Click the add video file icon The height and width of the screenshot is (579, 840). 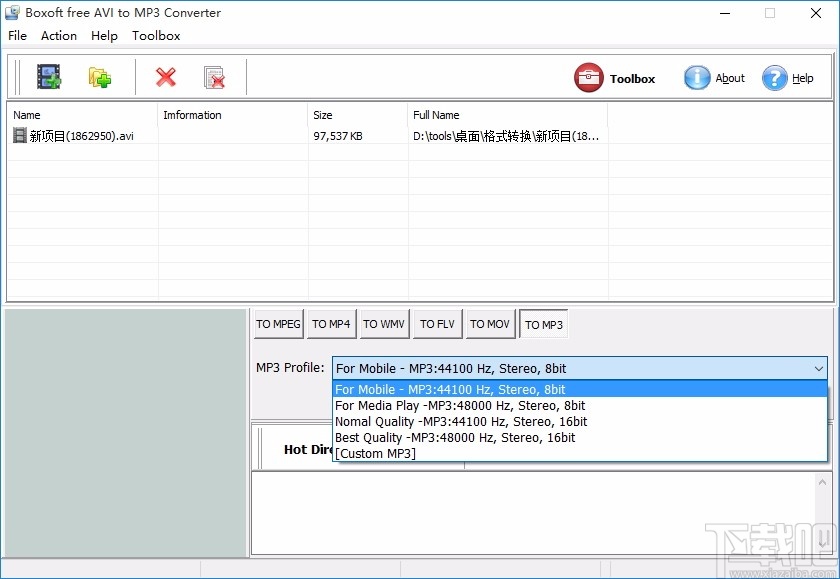48,76
